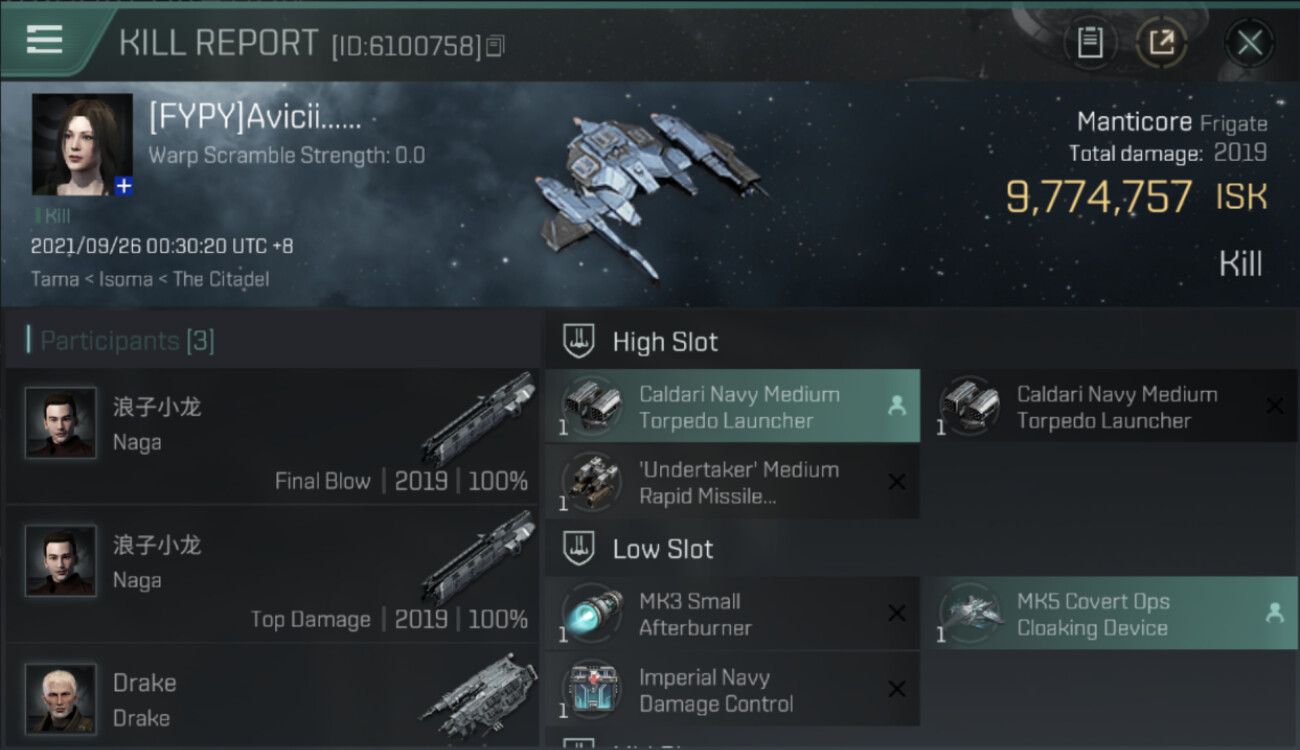Image resolution: width=1300 pixels, height=750 pixels.
Task: Open the final blow Naga participant entry
Action: pos(272,436)
